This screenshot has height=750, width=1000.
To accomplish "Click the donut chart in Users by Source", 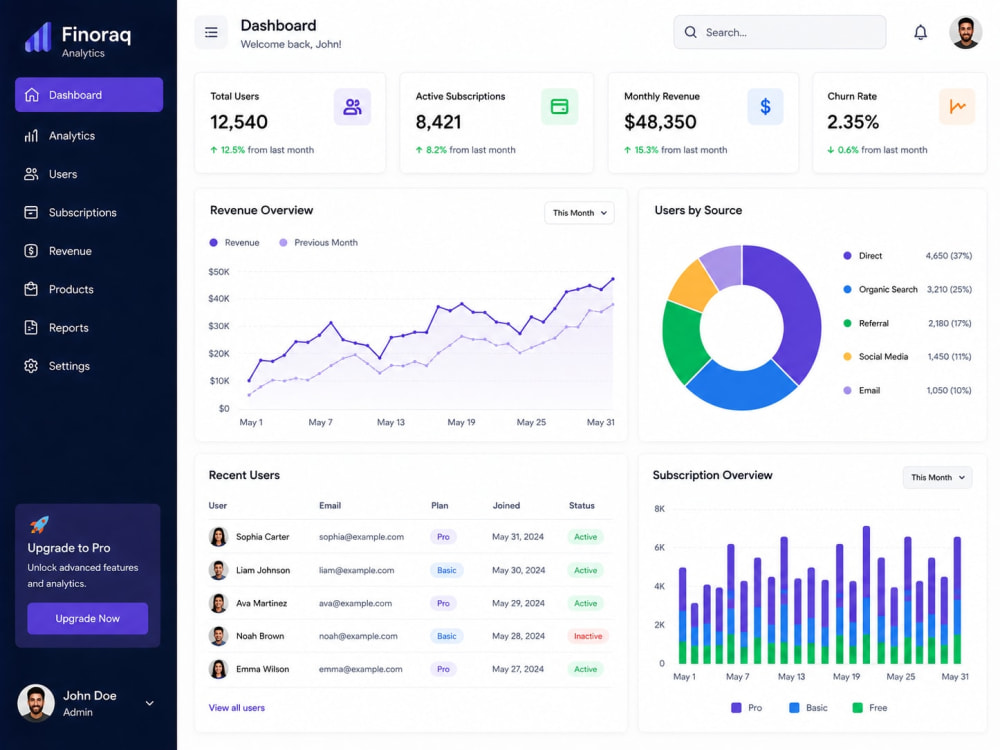I will point(741,327).
